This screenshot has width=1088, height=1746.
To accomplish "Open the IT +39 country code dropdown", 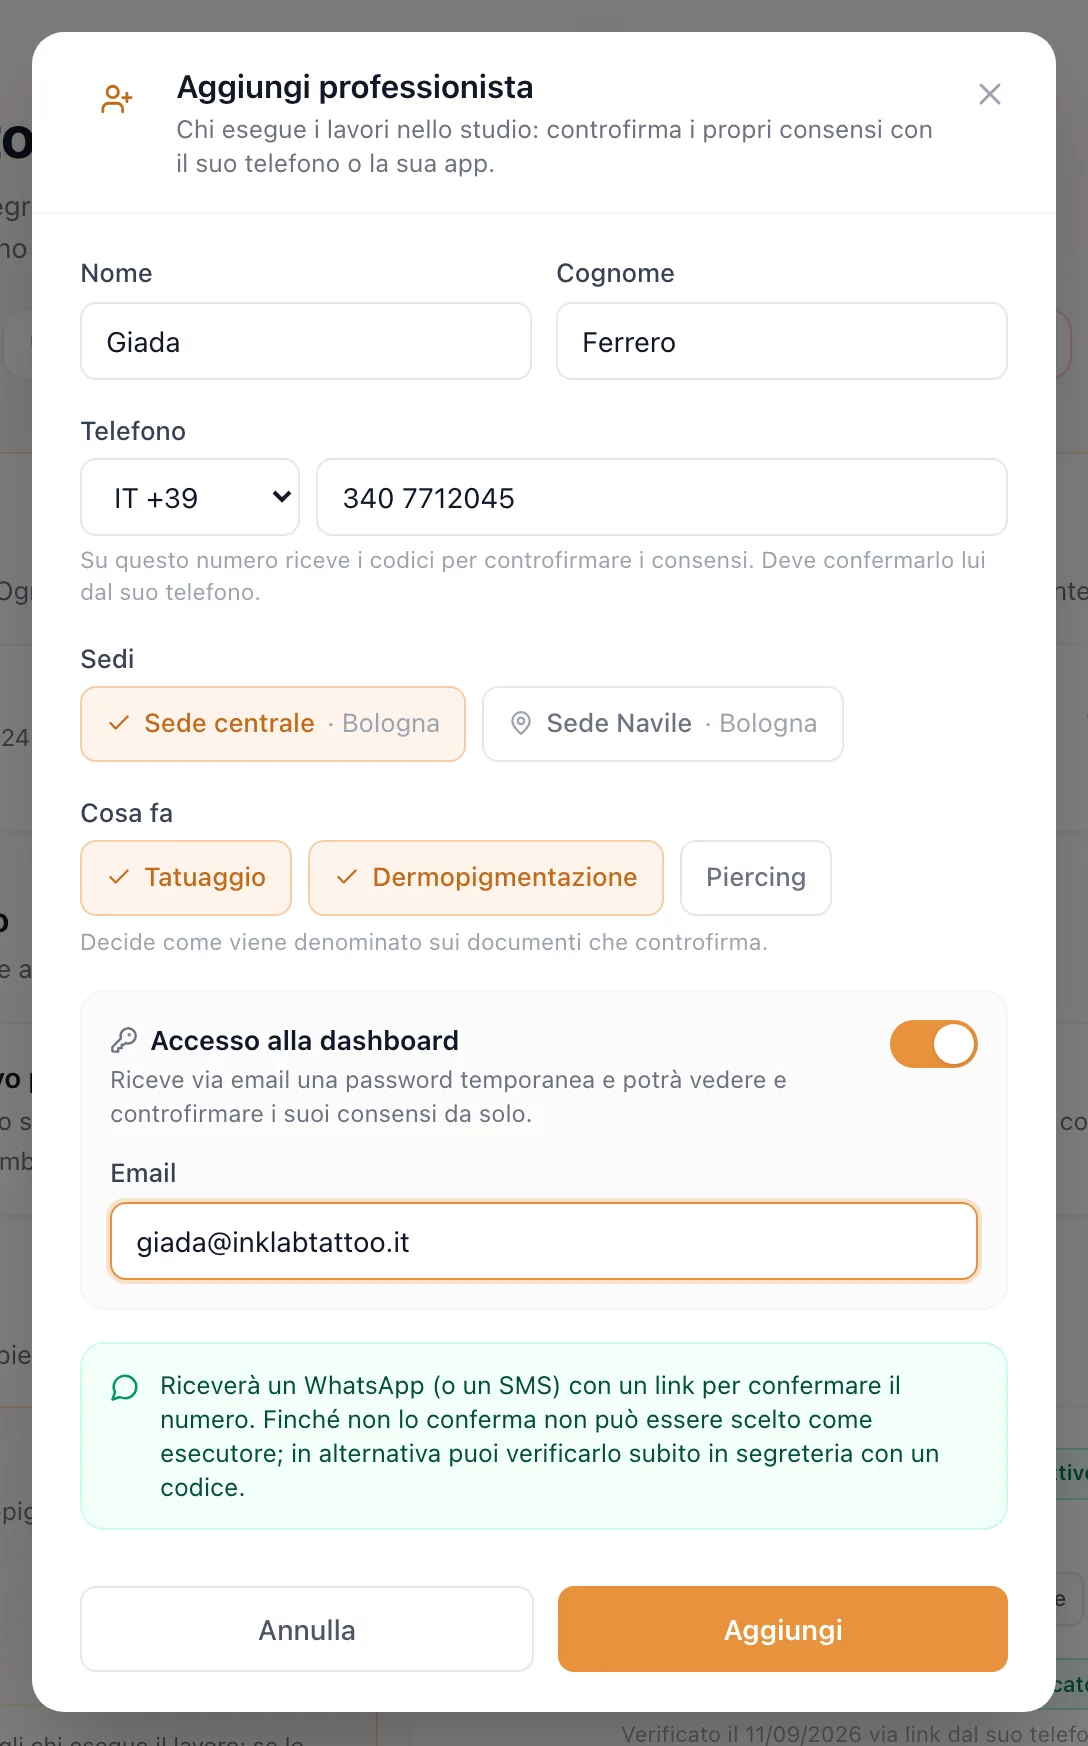I will pos(190,497).
